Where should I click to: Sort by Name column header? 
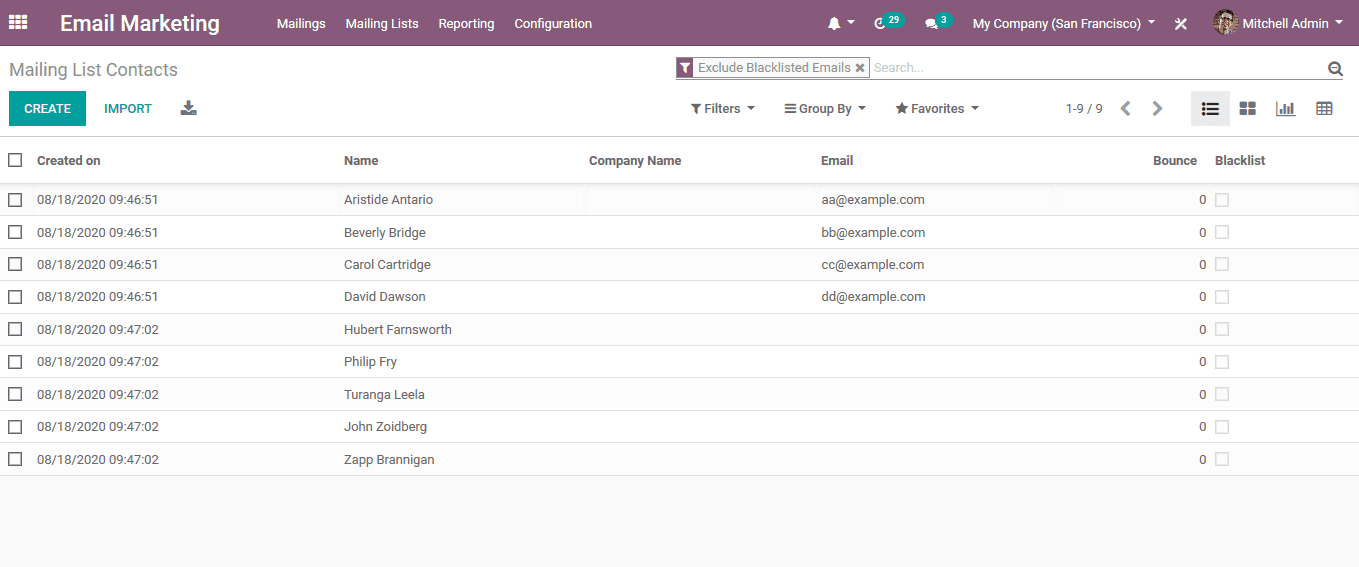click(x=361, y=160)
